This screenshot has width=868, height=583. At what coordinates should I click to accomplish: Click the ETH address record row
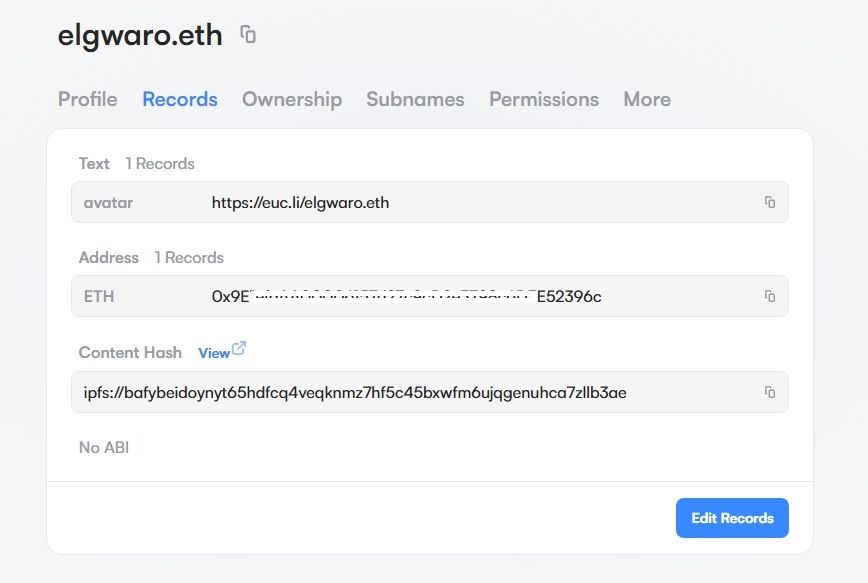430,296
